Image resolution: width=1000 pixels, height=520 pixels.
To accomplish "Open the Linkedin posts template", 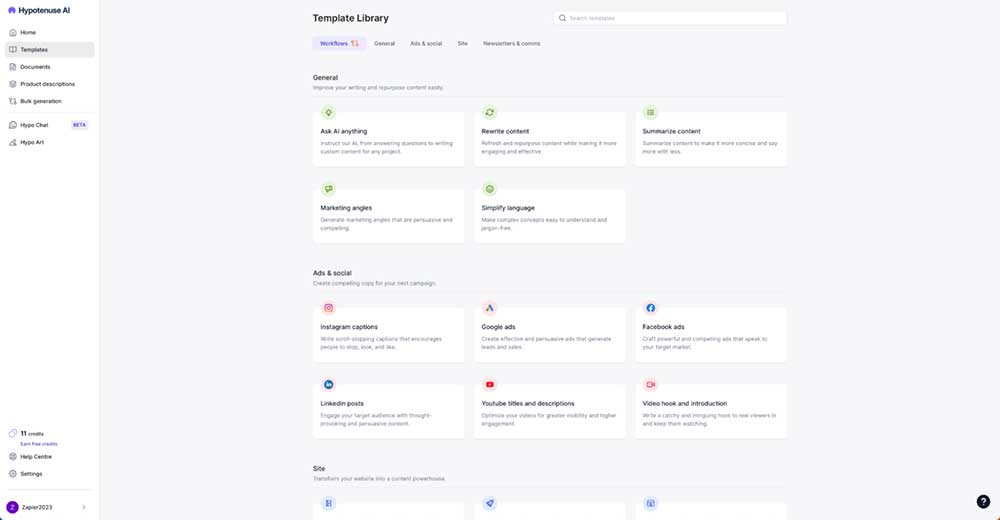I will pos(388,411).
